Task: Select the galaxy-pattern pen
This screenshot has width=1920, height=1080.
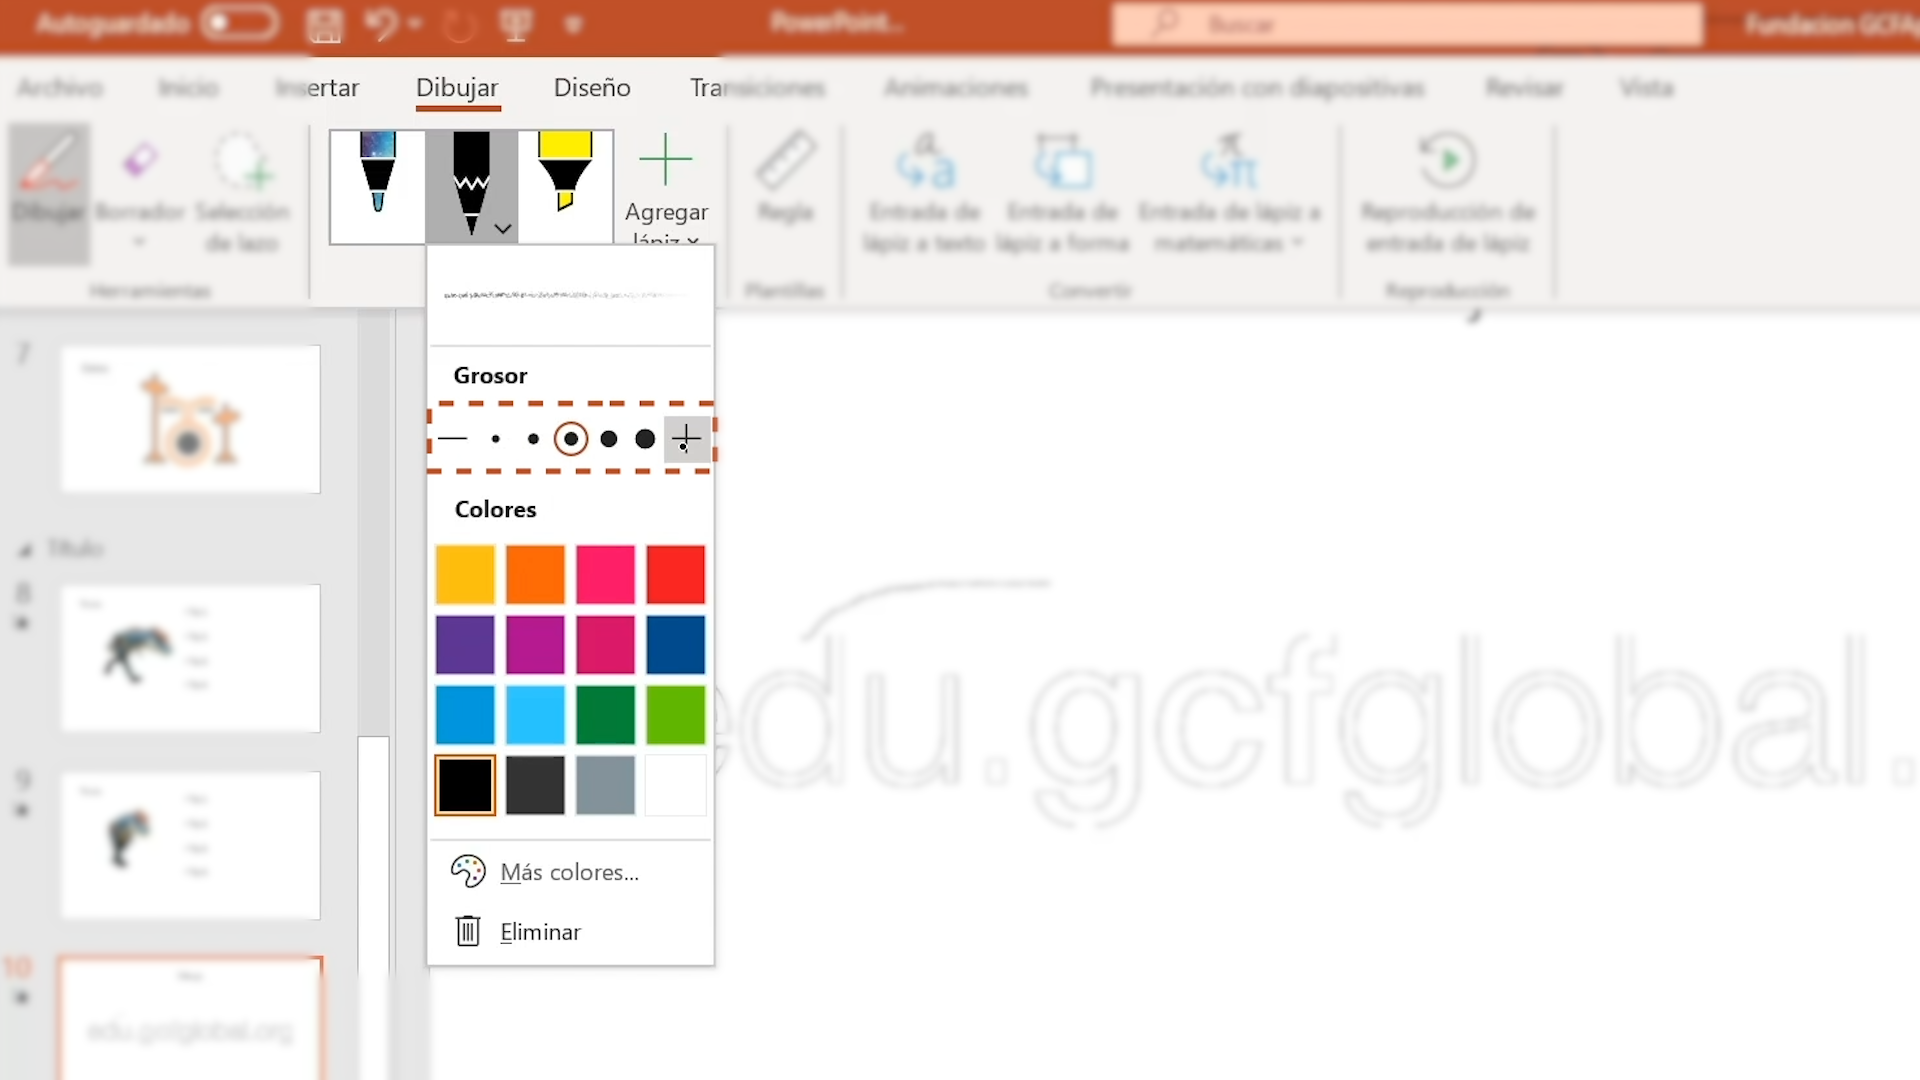Action: point(377,186)
